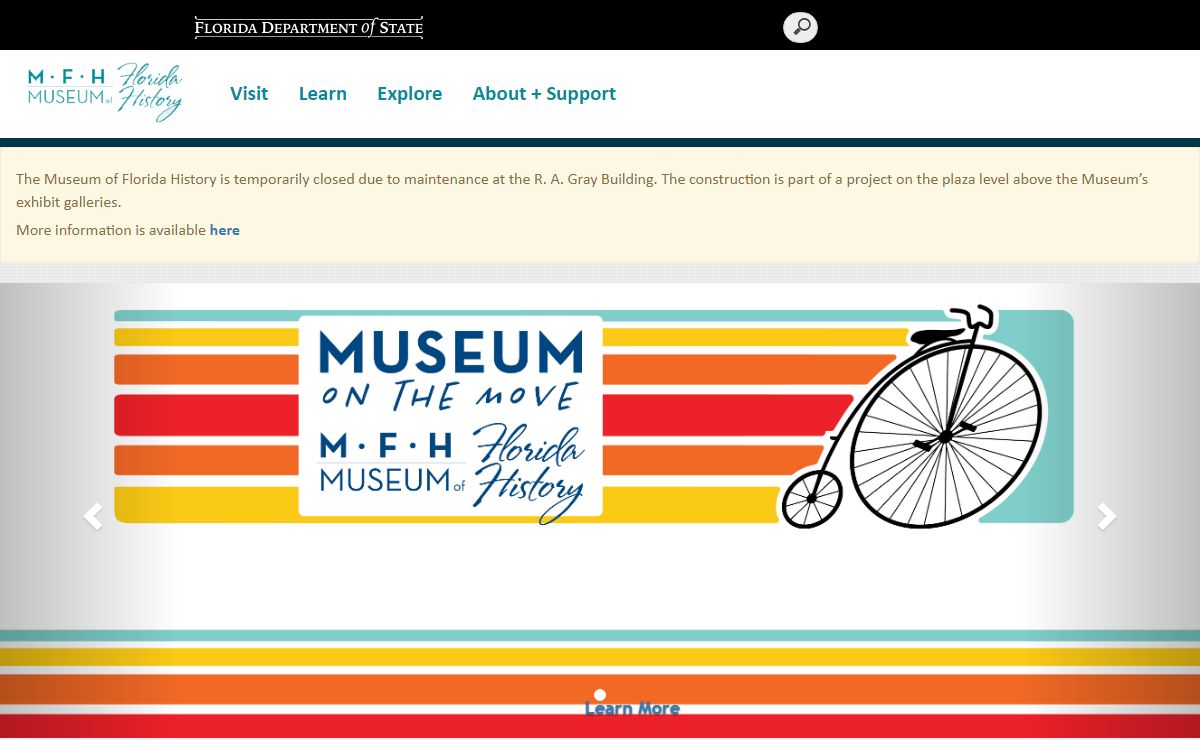Open the About + Support menu
The height and width of the screenshot is (740, 1200).
point(544,94)
